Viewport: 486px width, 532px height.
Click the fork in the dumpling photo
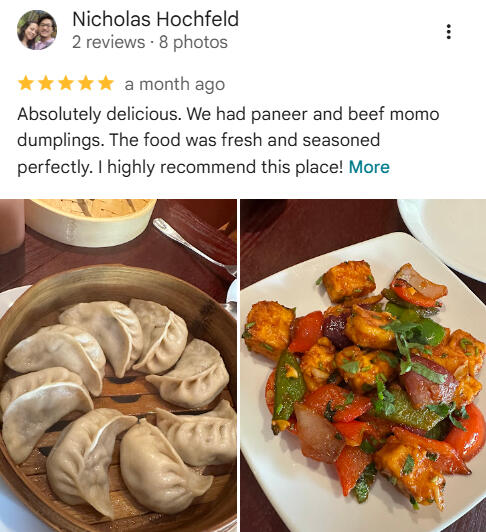click(195, 246)
